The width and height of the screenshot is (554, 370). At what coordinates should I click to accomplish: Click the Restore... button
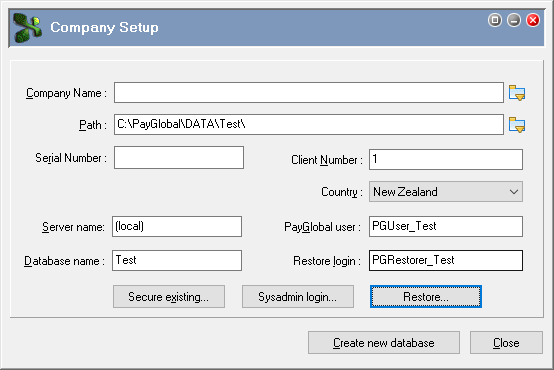click(426, 296)
